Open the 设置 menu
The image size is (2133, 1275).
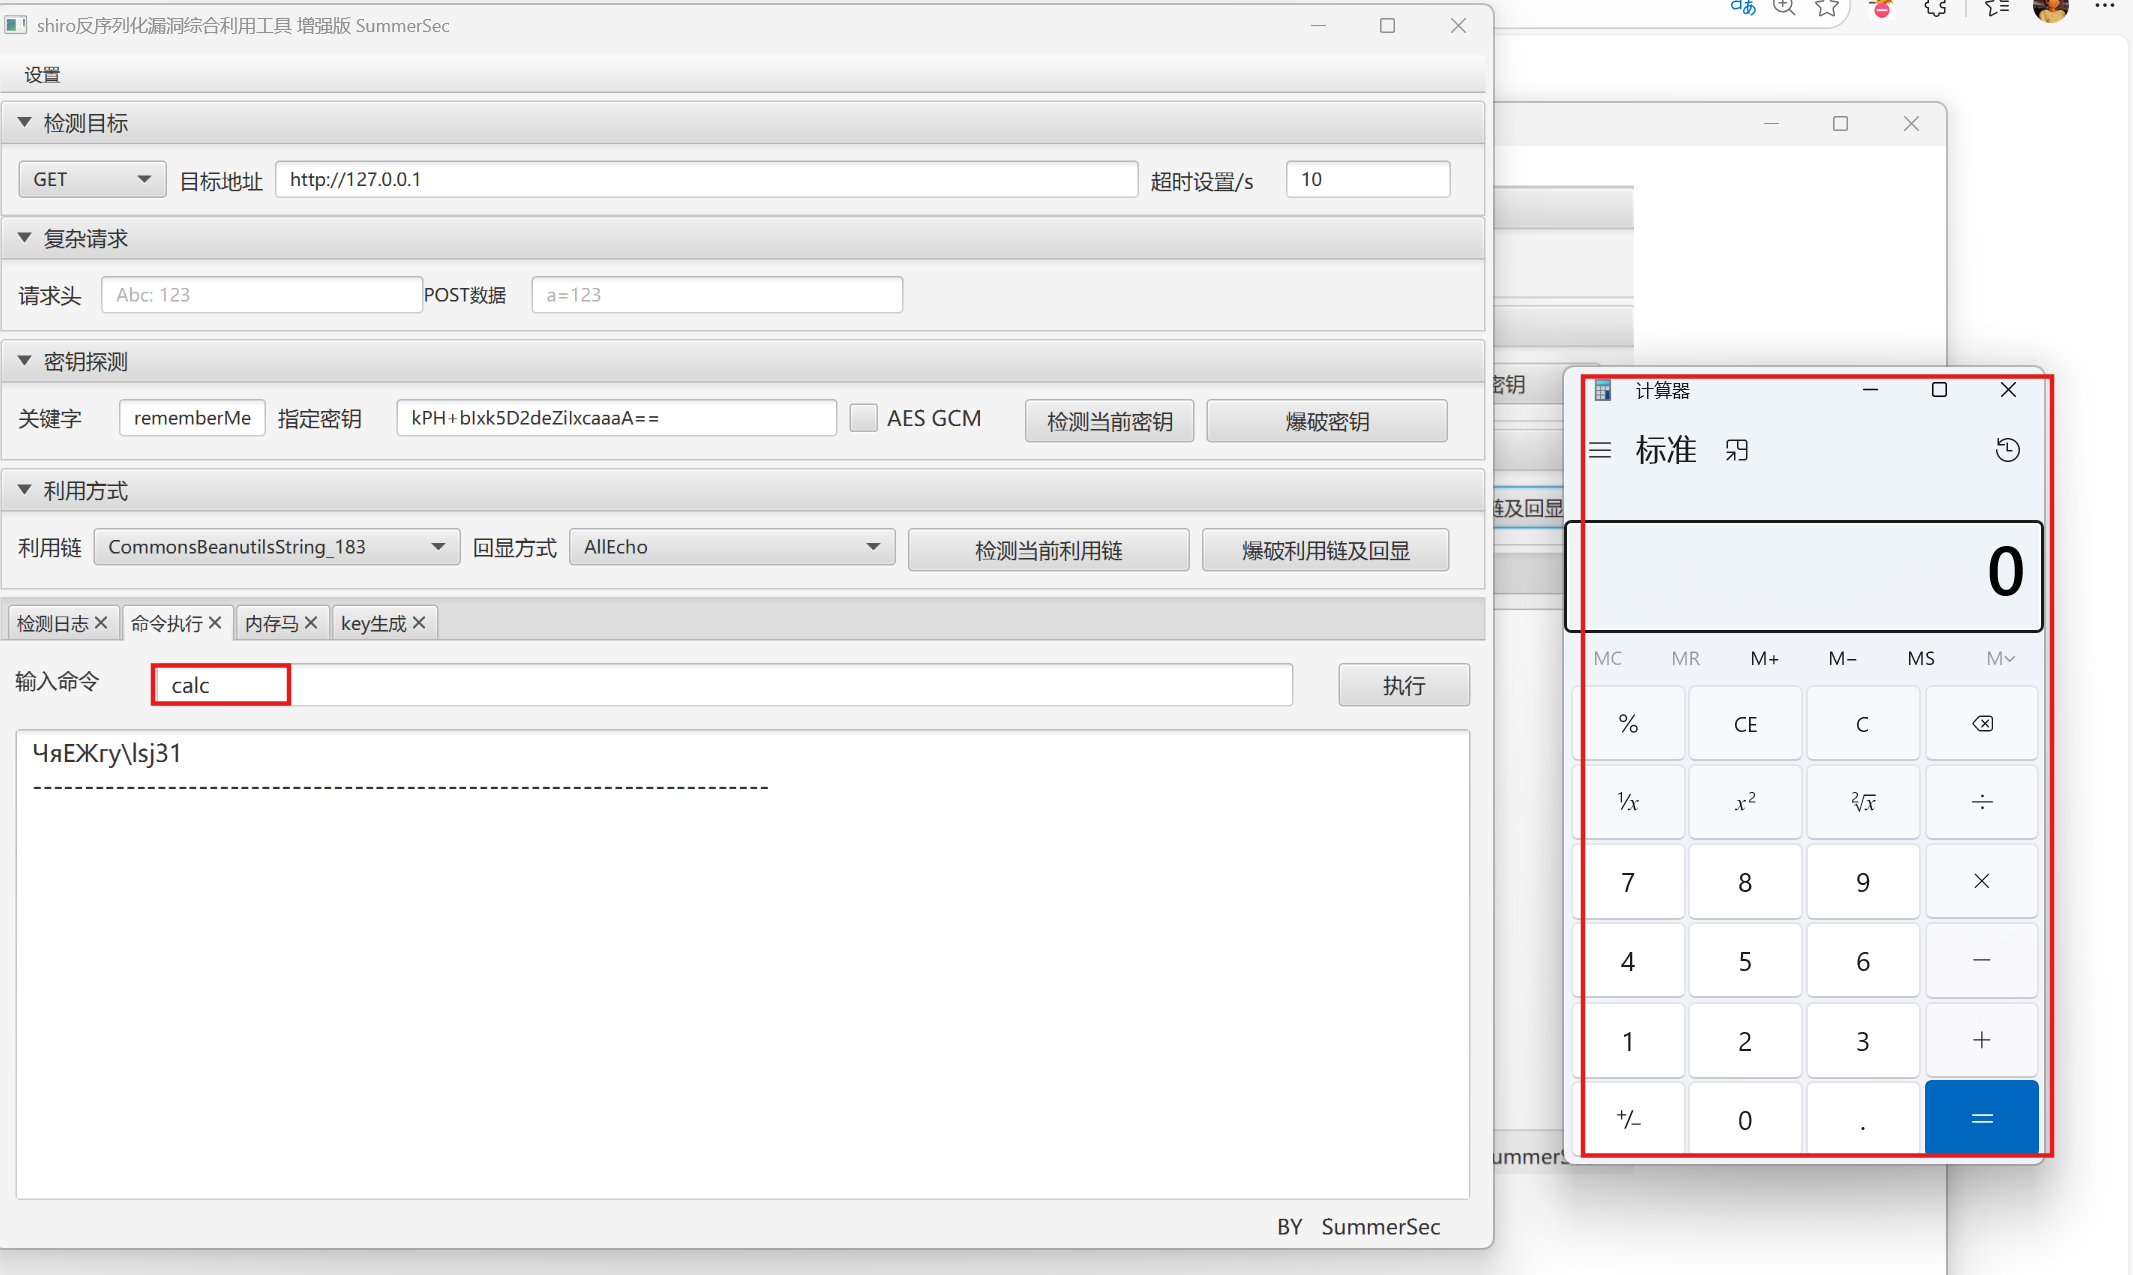[x=42, y=75]
